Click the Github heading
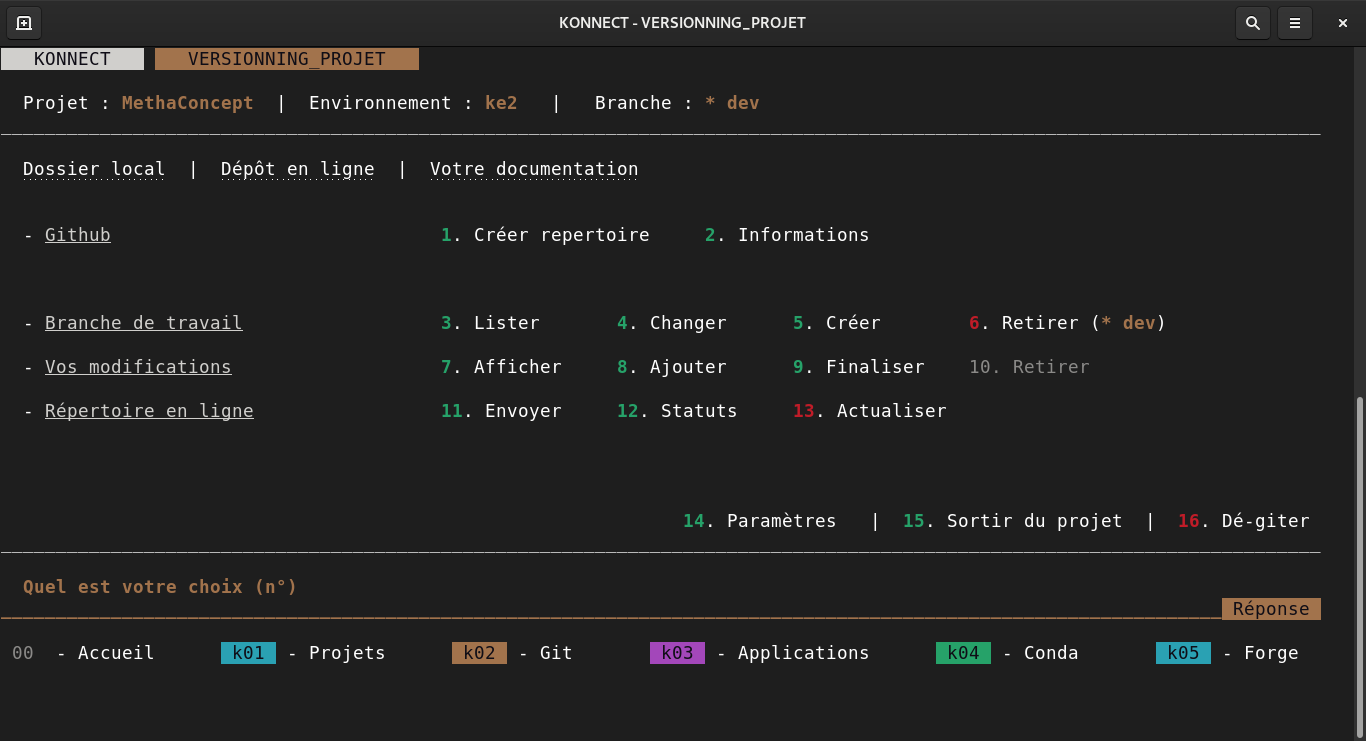Screen dimensions: 1366x741 pos(78,235)
